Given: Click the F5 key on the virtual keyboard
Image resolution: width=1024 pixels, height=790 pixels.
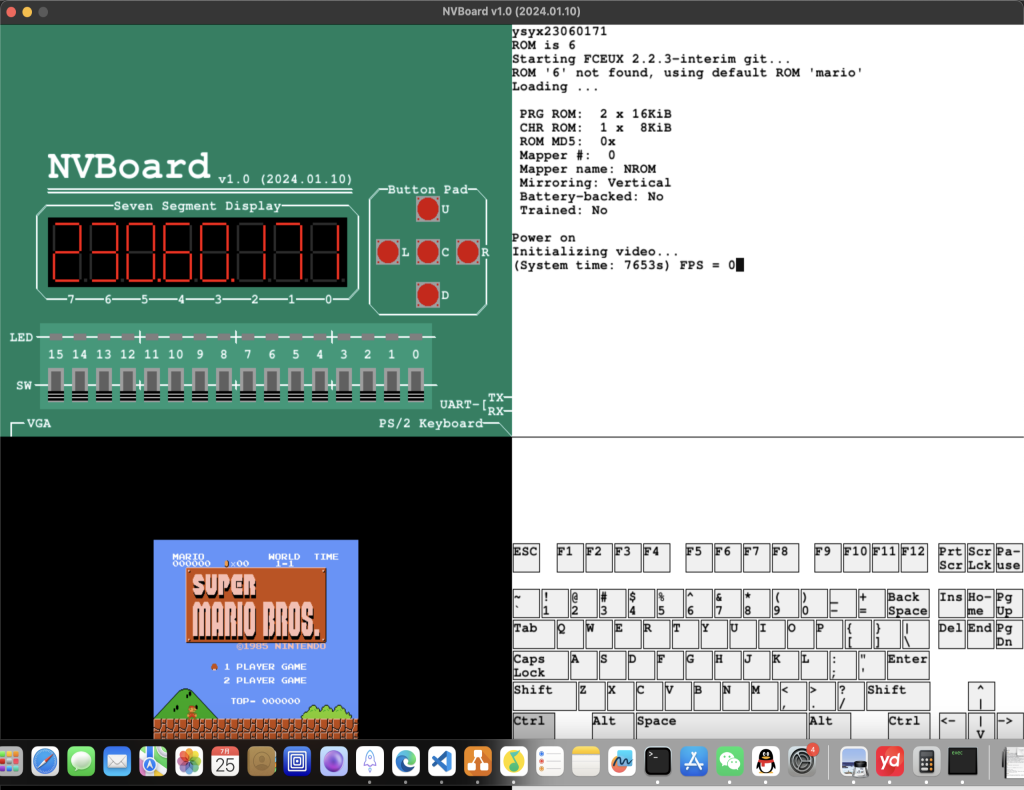Looking at the screenshot, I should tap(699, 558).
